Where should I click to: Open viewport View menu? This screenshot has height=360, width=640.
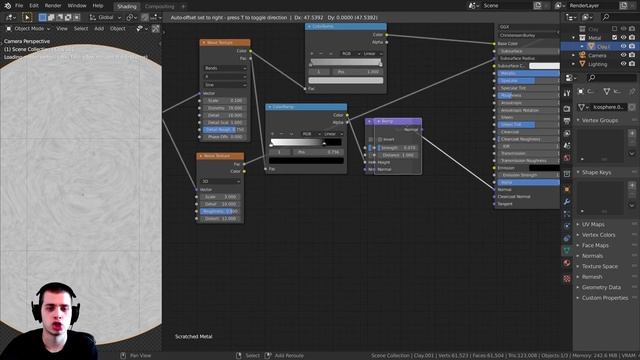click(62, 29)
